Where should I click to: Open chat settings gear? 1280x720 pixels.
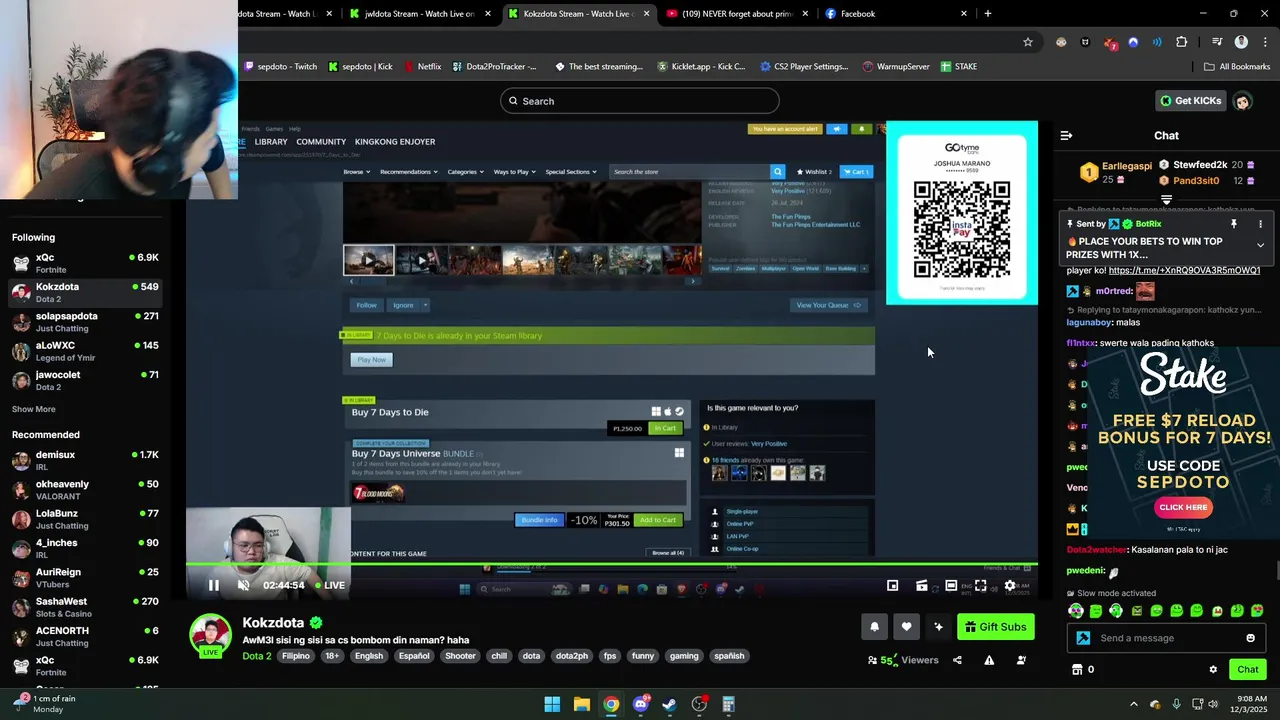pos(1213,669)
